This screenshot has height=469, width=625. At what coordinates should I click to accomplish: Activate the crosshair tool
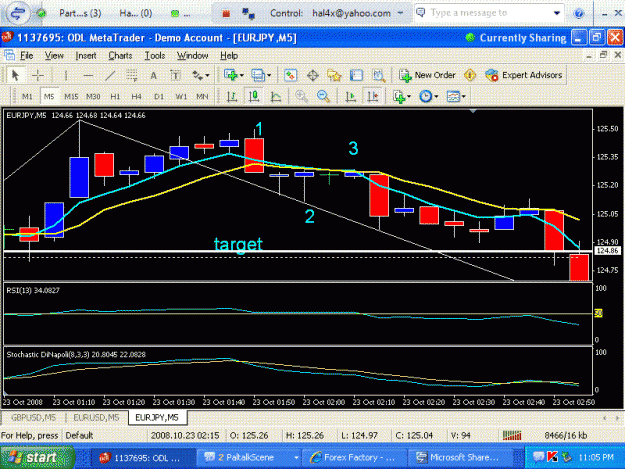(x=38, y=75)
